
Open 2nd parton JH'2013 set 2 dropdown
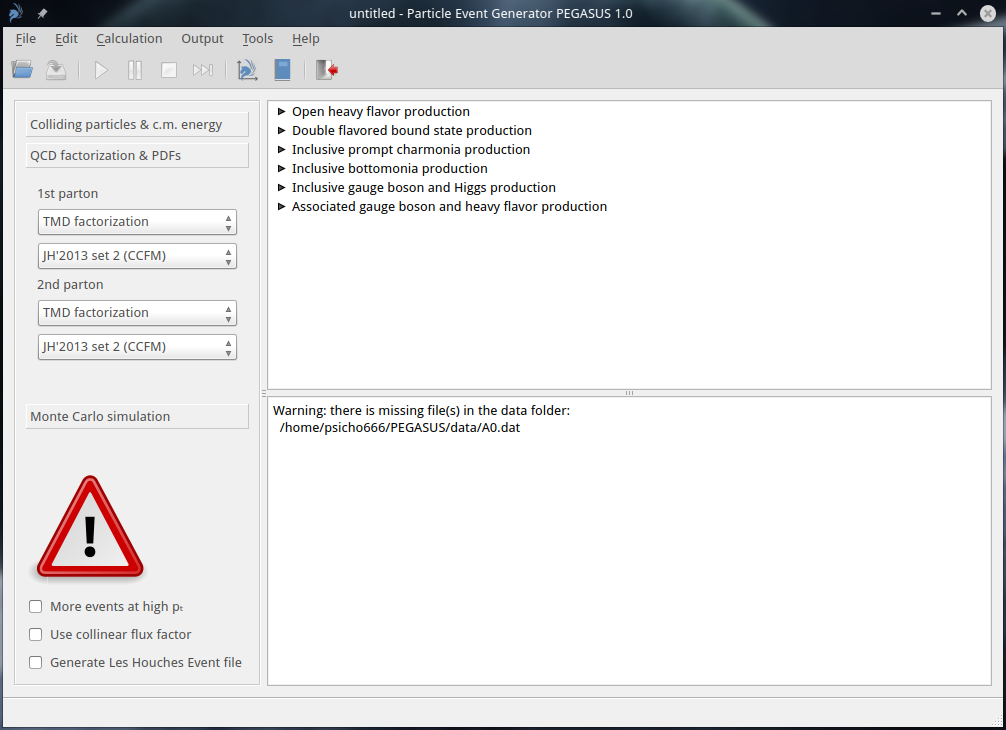(137, 347)
